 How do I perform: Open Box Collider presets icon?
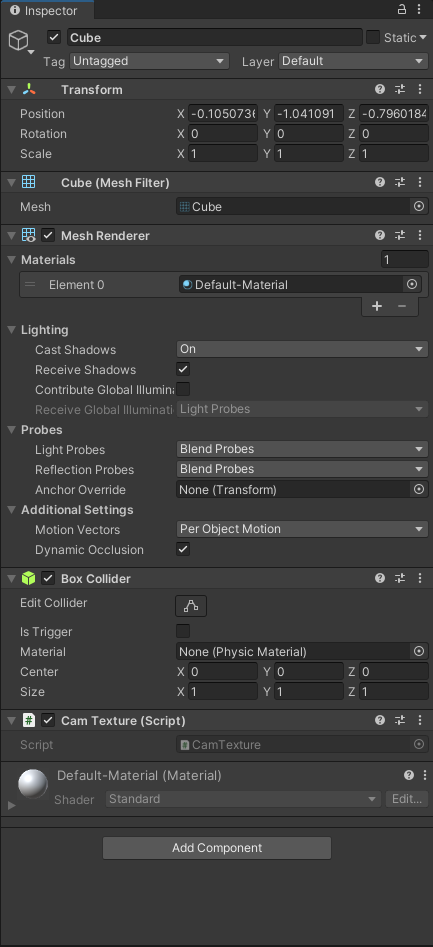pyautogui.click(x=400, y=579)
